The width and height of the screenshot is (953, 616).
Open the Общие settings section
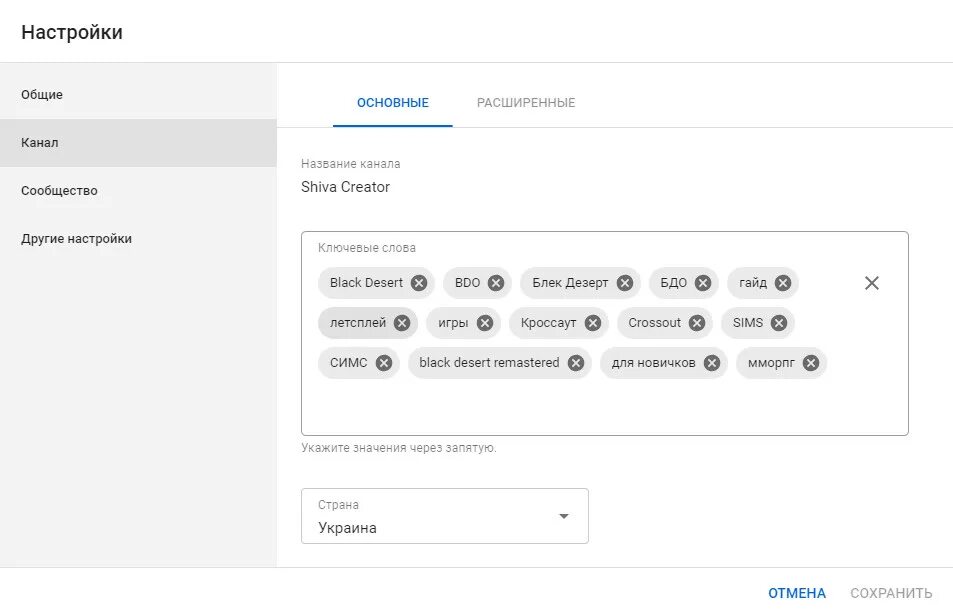[138, 95]
